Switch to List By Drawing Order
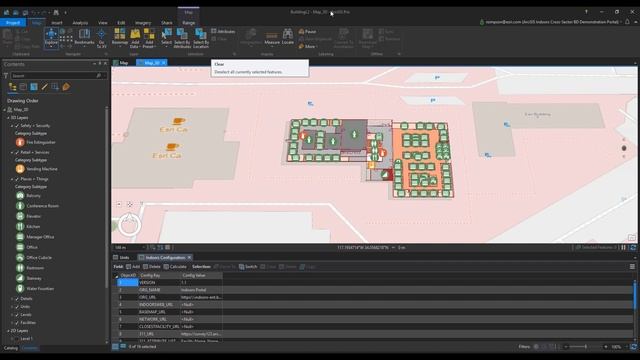The width and height of the screenshot is (640, 360). click(x=13, y=87)
